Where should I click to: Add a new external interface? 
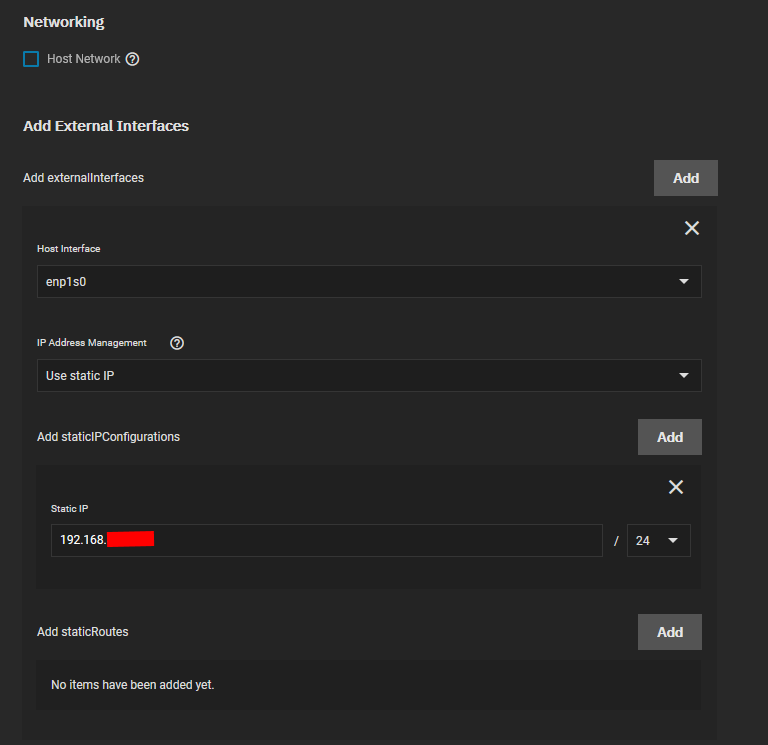(x=685, y=178)
